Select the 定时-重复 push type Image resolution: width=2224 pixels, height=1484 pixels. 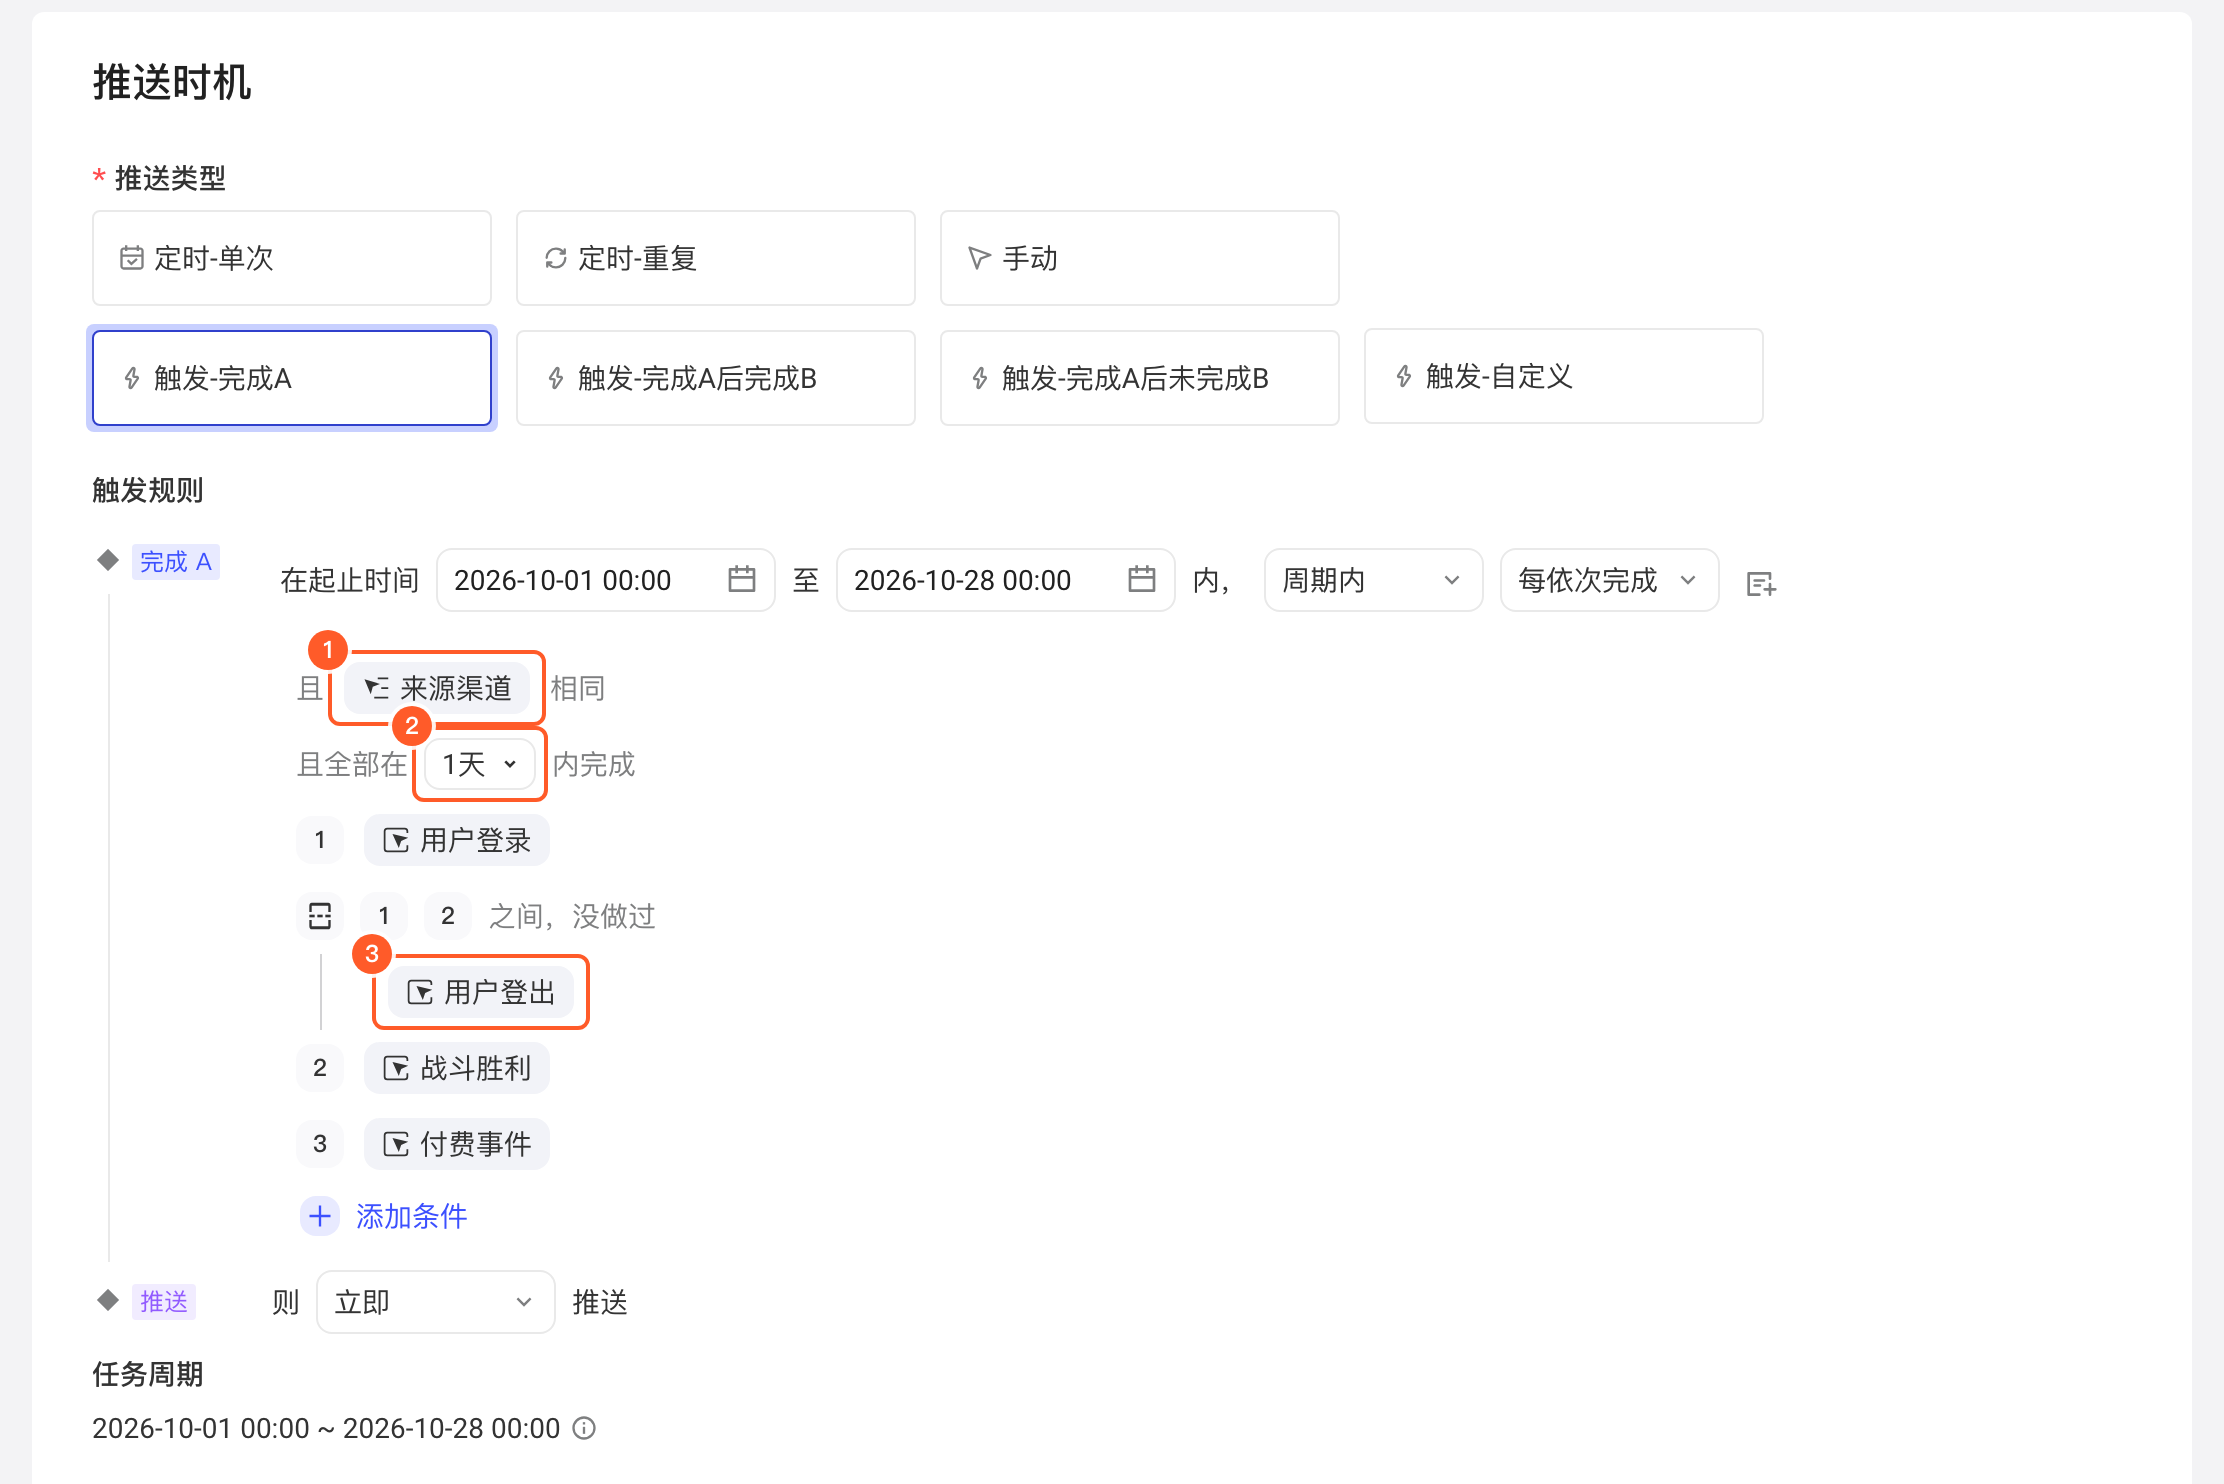716,258
